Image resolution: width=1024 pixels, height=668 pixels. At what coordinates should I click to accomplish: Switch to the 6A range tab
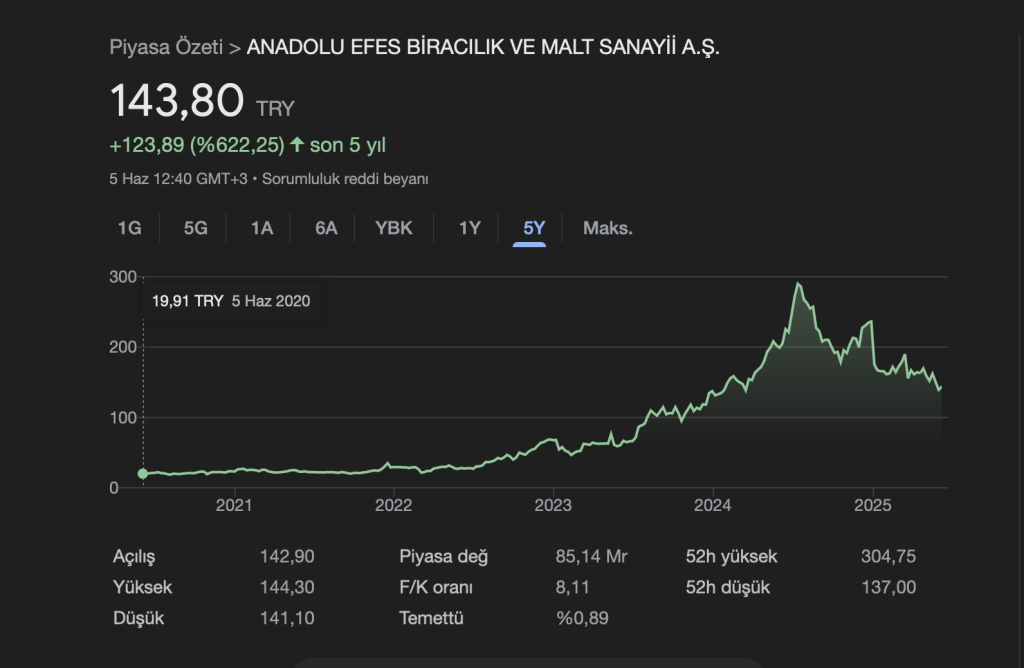tap(326, 228)
